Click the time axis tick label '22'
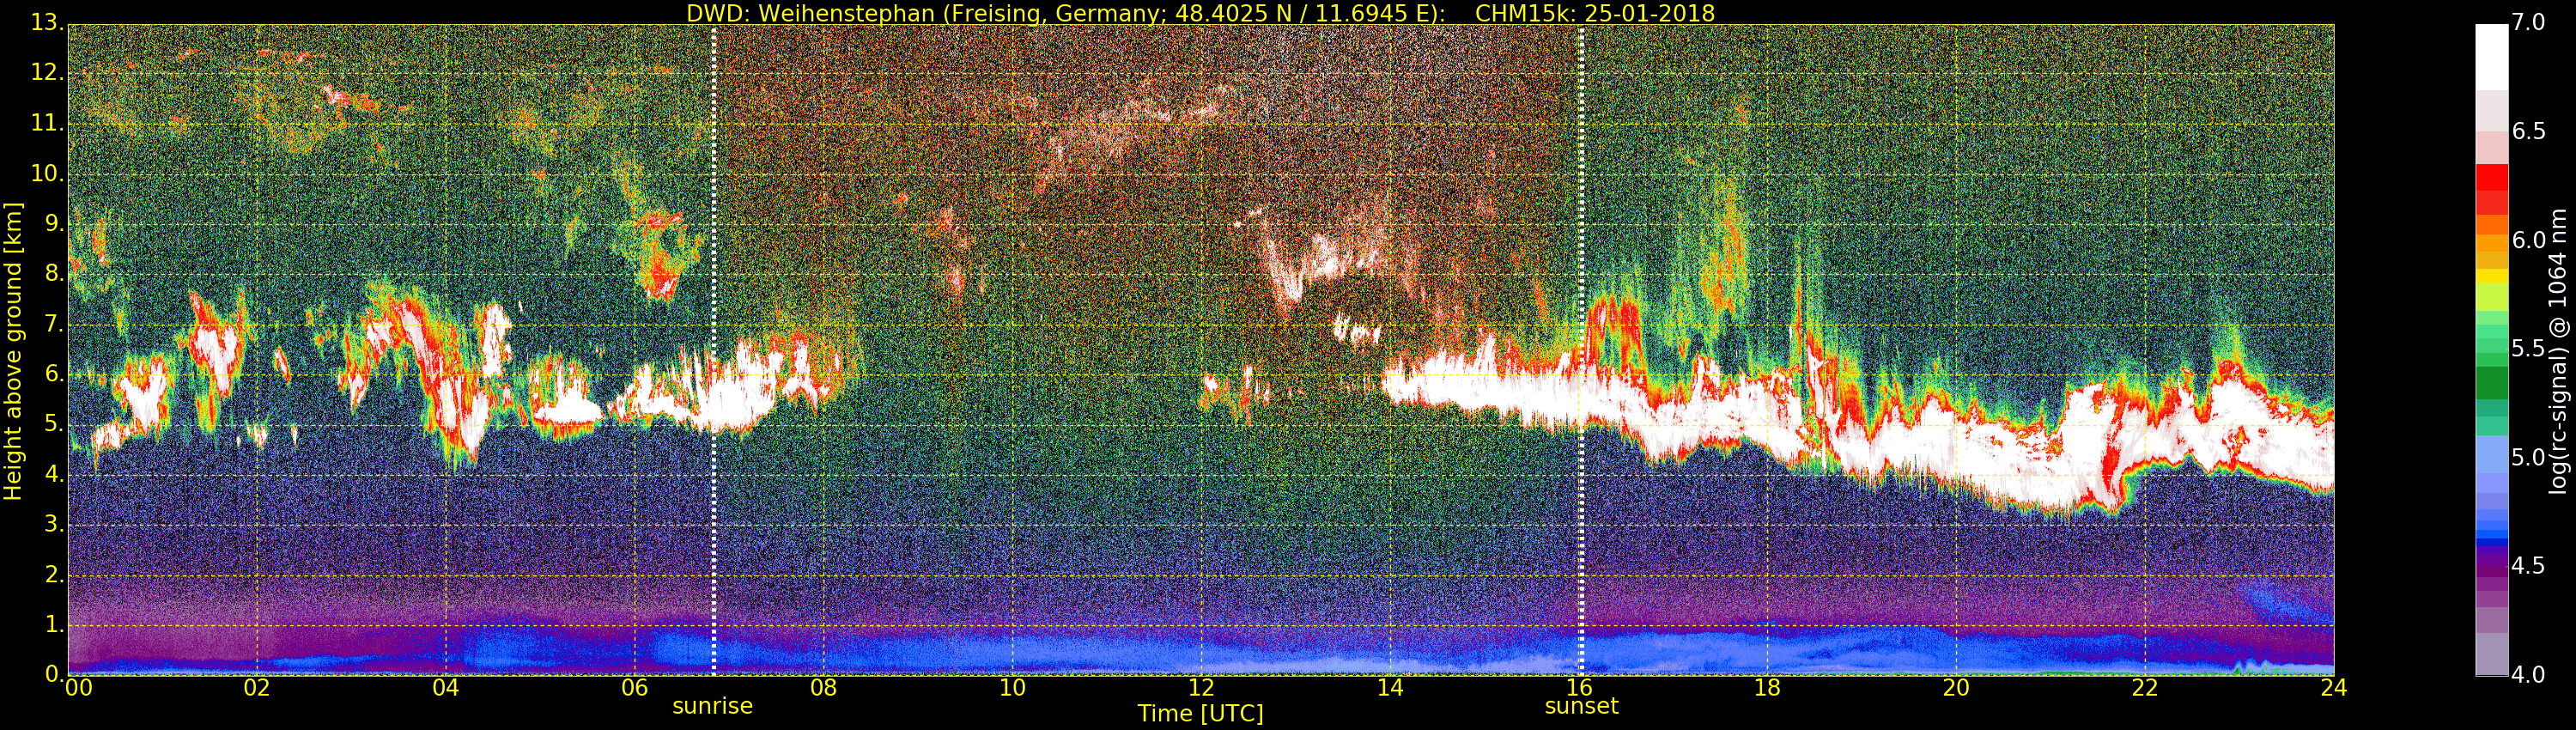Screen dimensions: 2576x730 point(2146,688)
